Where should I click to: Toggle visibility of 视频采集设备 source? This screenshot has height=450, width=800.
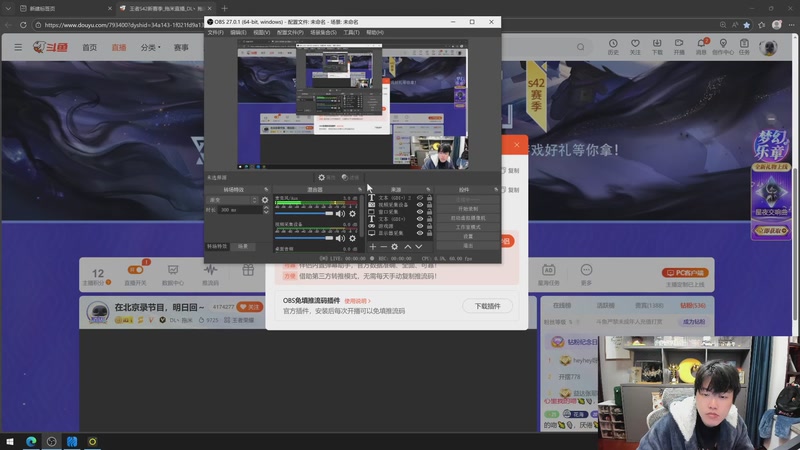point(420,205)
